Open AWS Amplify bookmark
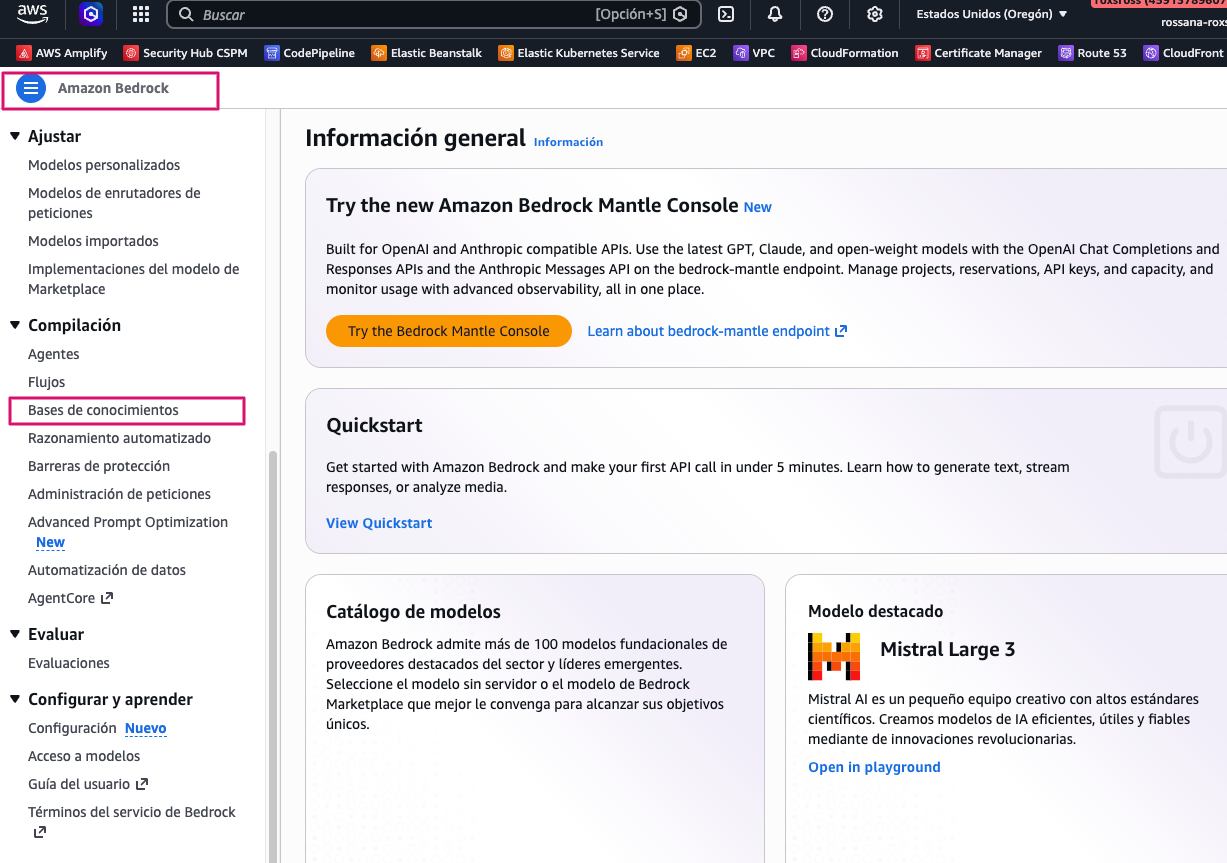 click(64, 53)
